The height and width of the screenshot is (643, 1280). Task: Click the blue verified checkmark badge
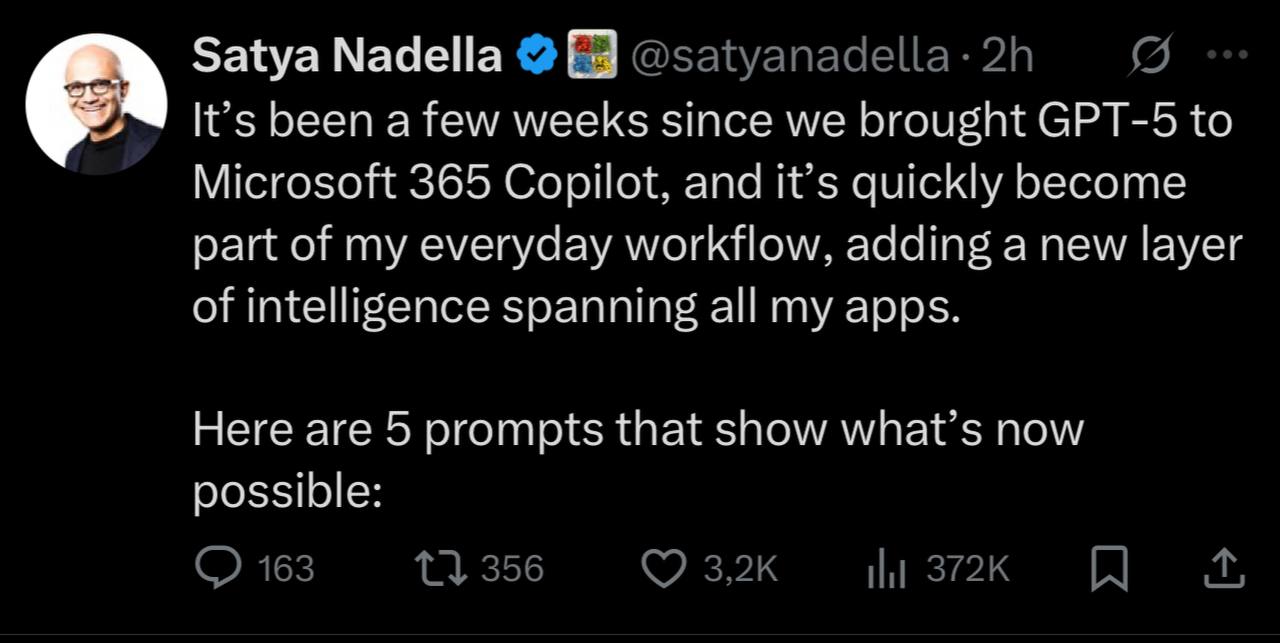536,59
